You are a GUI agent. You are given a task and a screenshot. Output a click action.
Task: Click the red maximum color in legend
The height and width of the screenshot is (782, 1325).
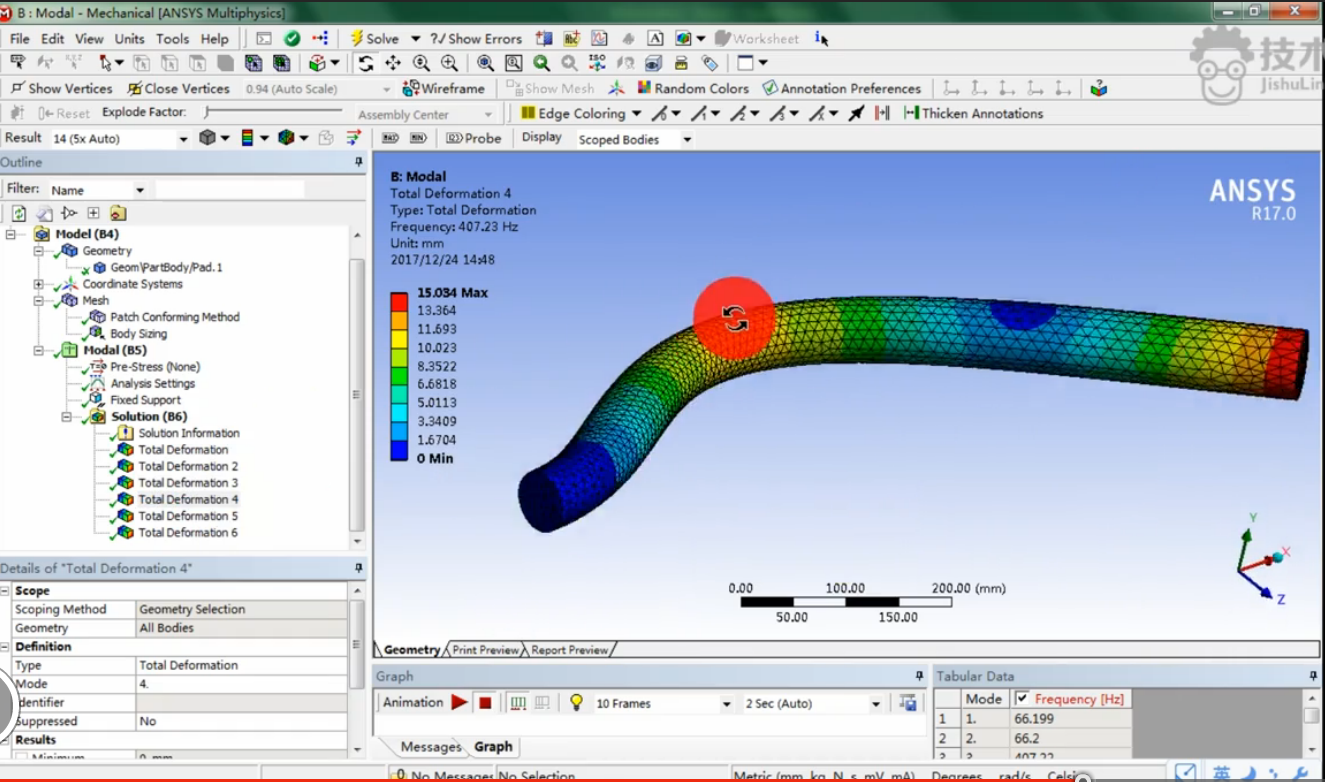coord(399,301)
